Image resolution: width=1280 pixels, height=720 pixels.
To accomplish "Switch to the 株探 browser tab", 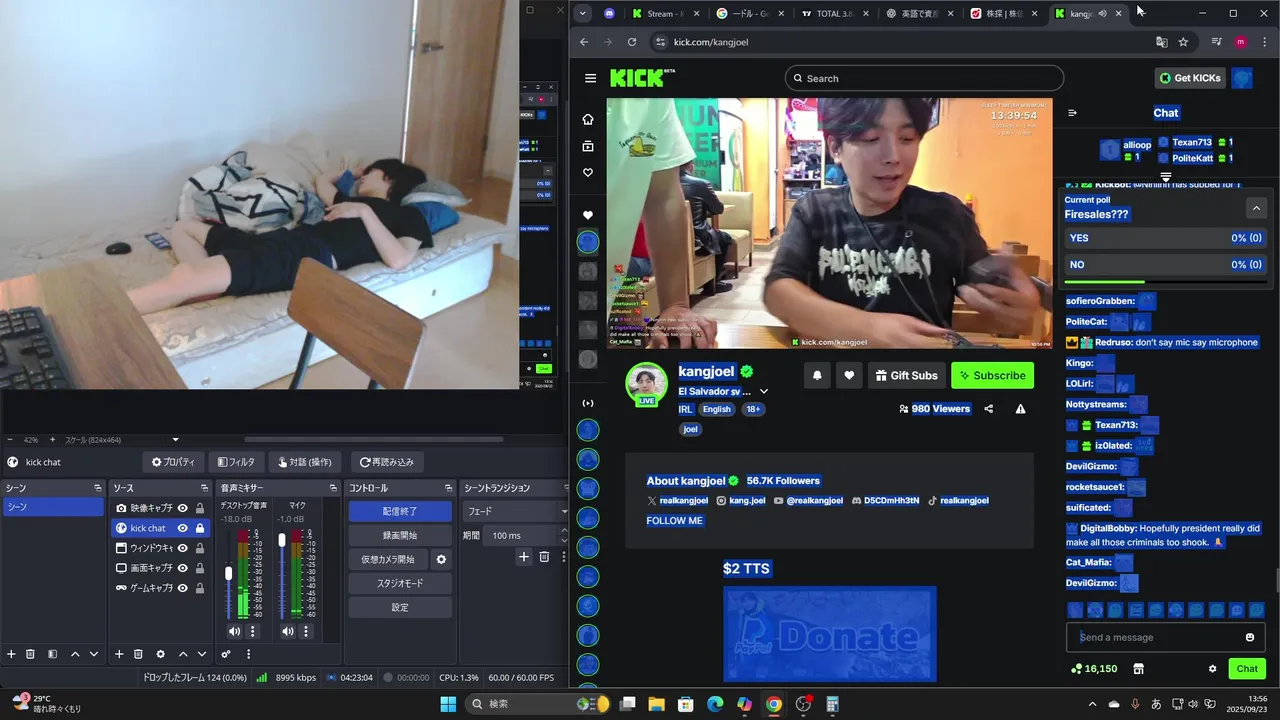I will (x=1002, y=13).
